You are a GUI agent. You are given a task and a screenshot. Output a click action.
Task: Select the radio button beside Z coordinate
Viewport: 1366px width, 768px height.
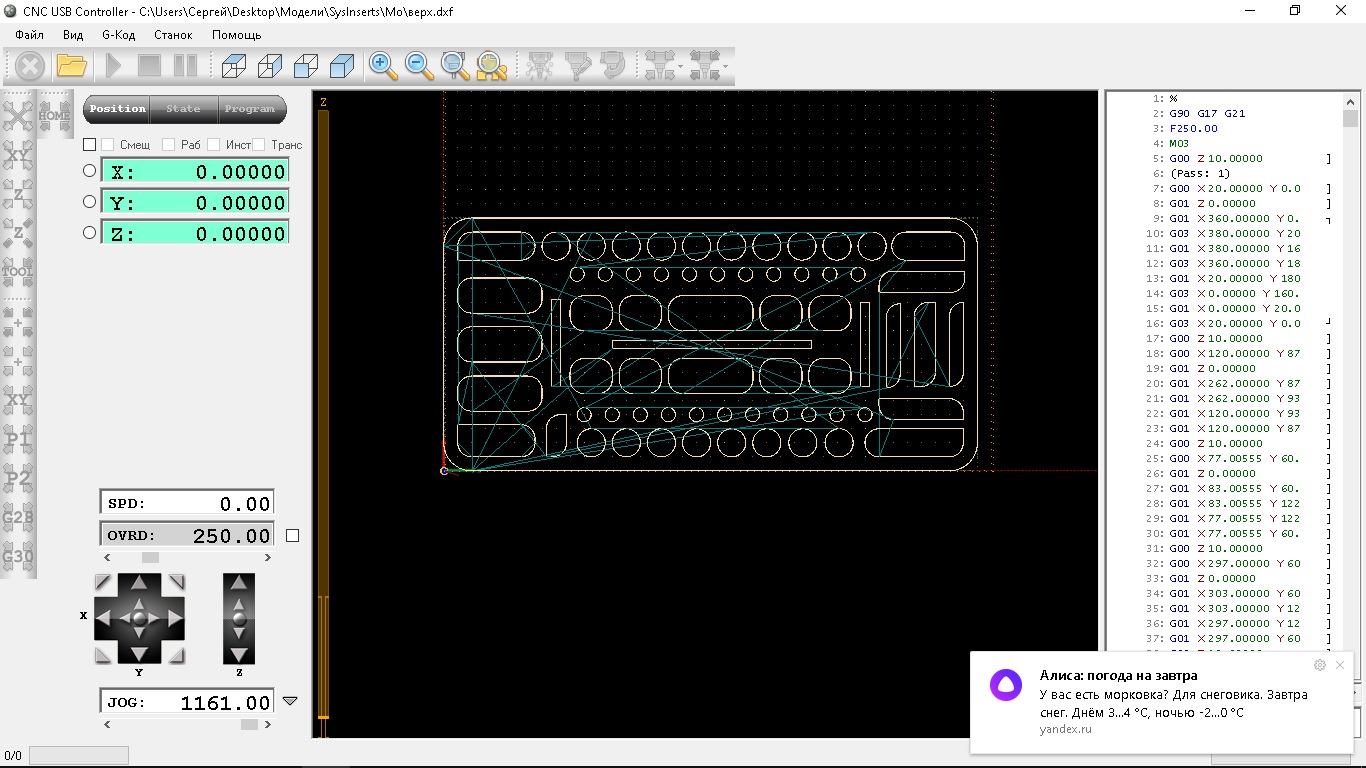point(90,233)
